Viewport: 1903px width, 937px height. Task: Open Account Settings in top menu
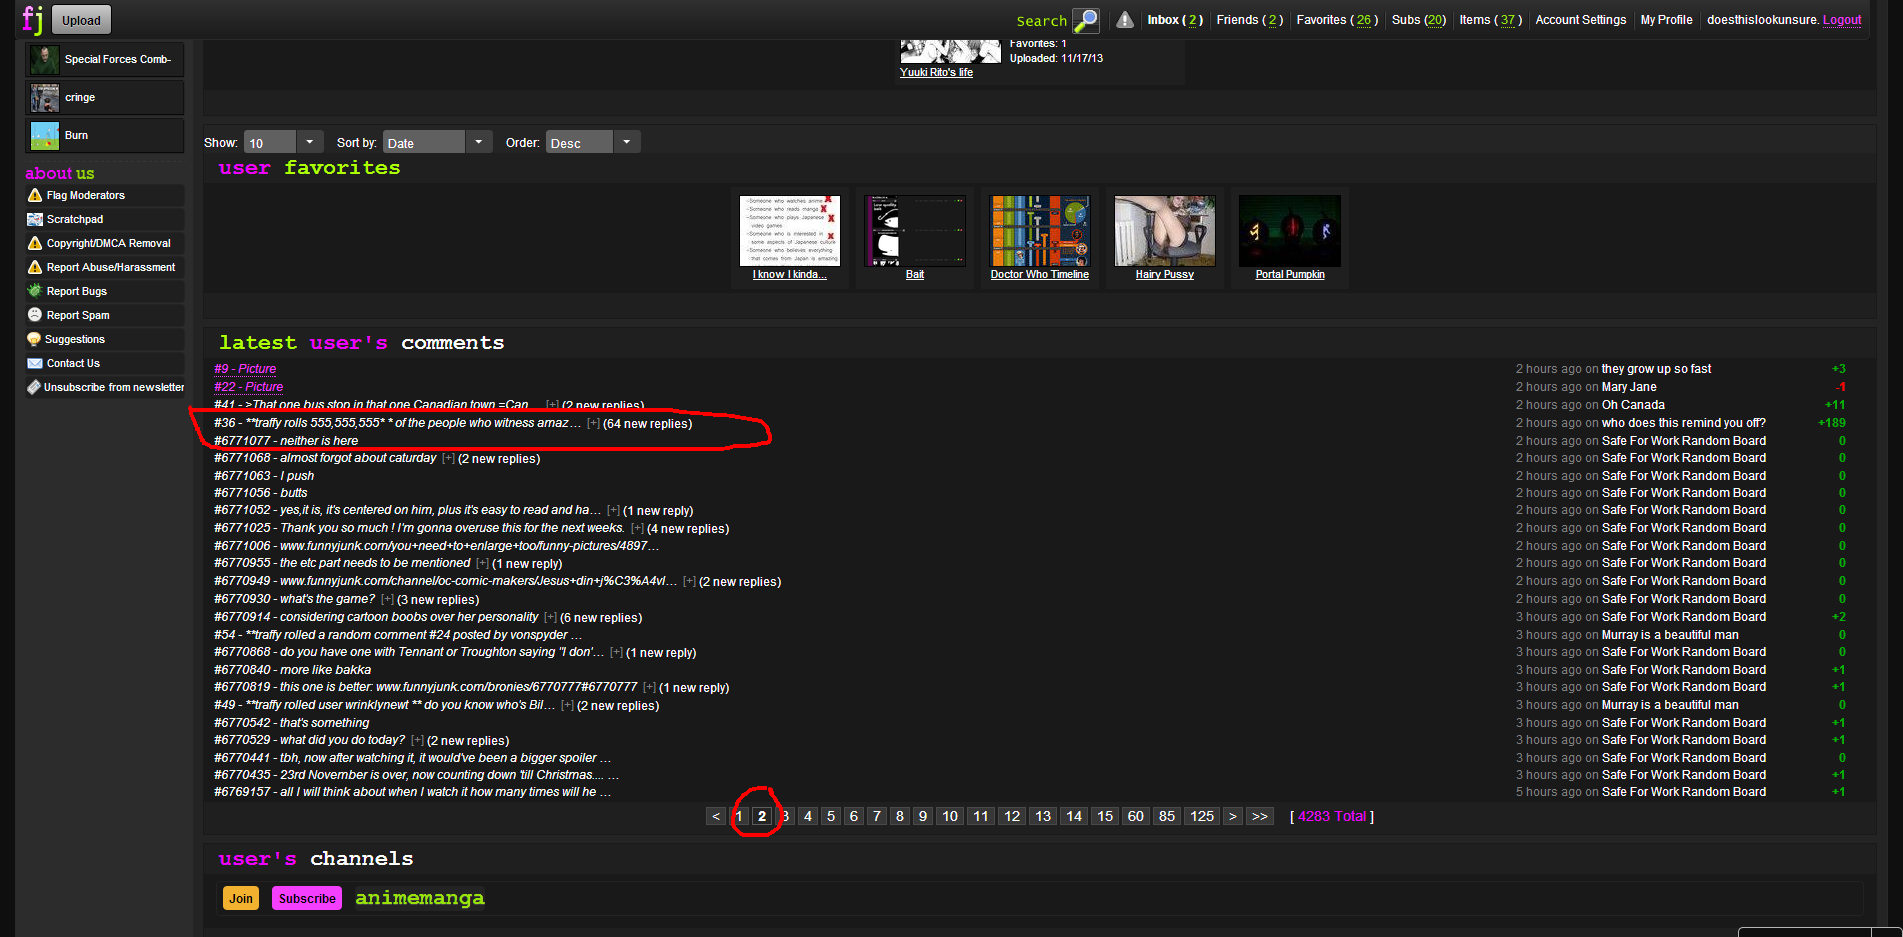tap(1580, 20)
